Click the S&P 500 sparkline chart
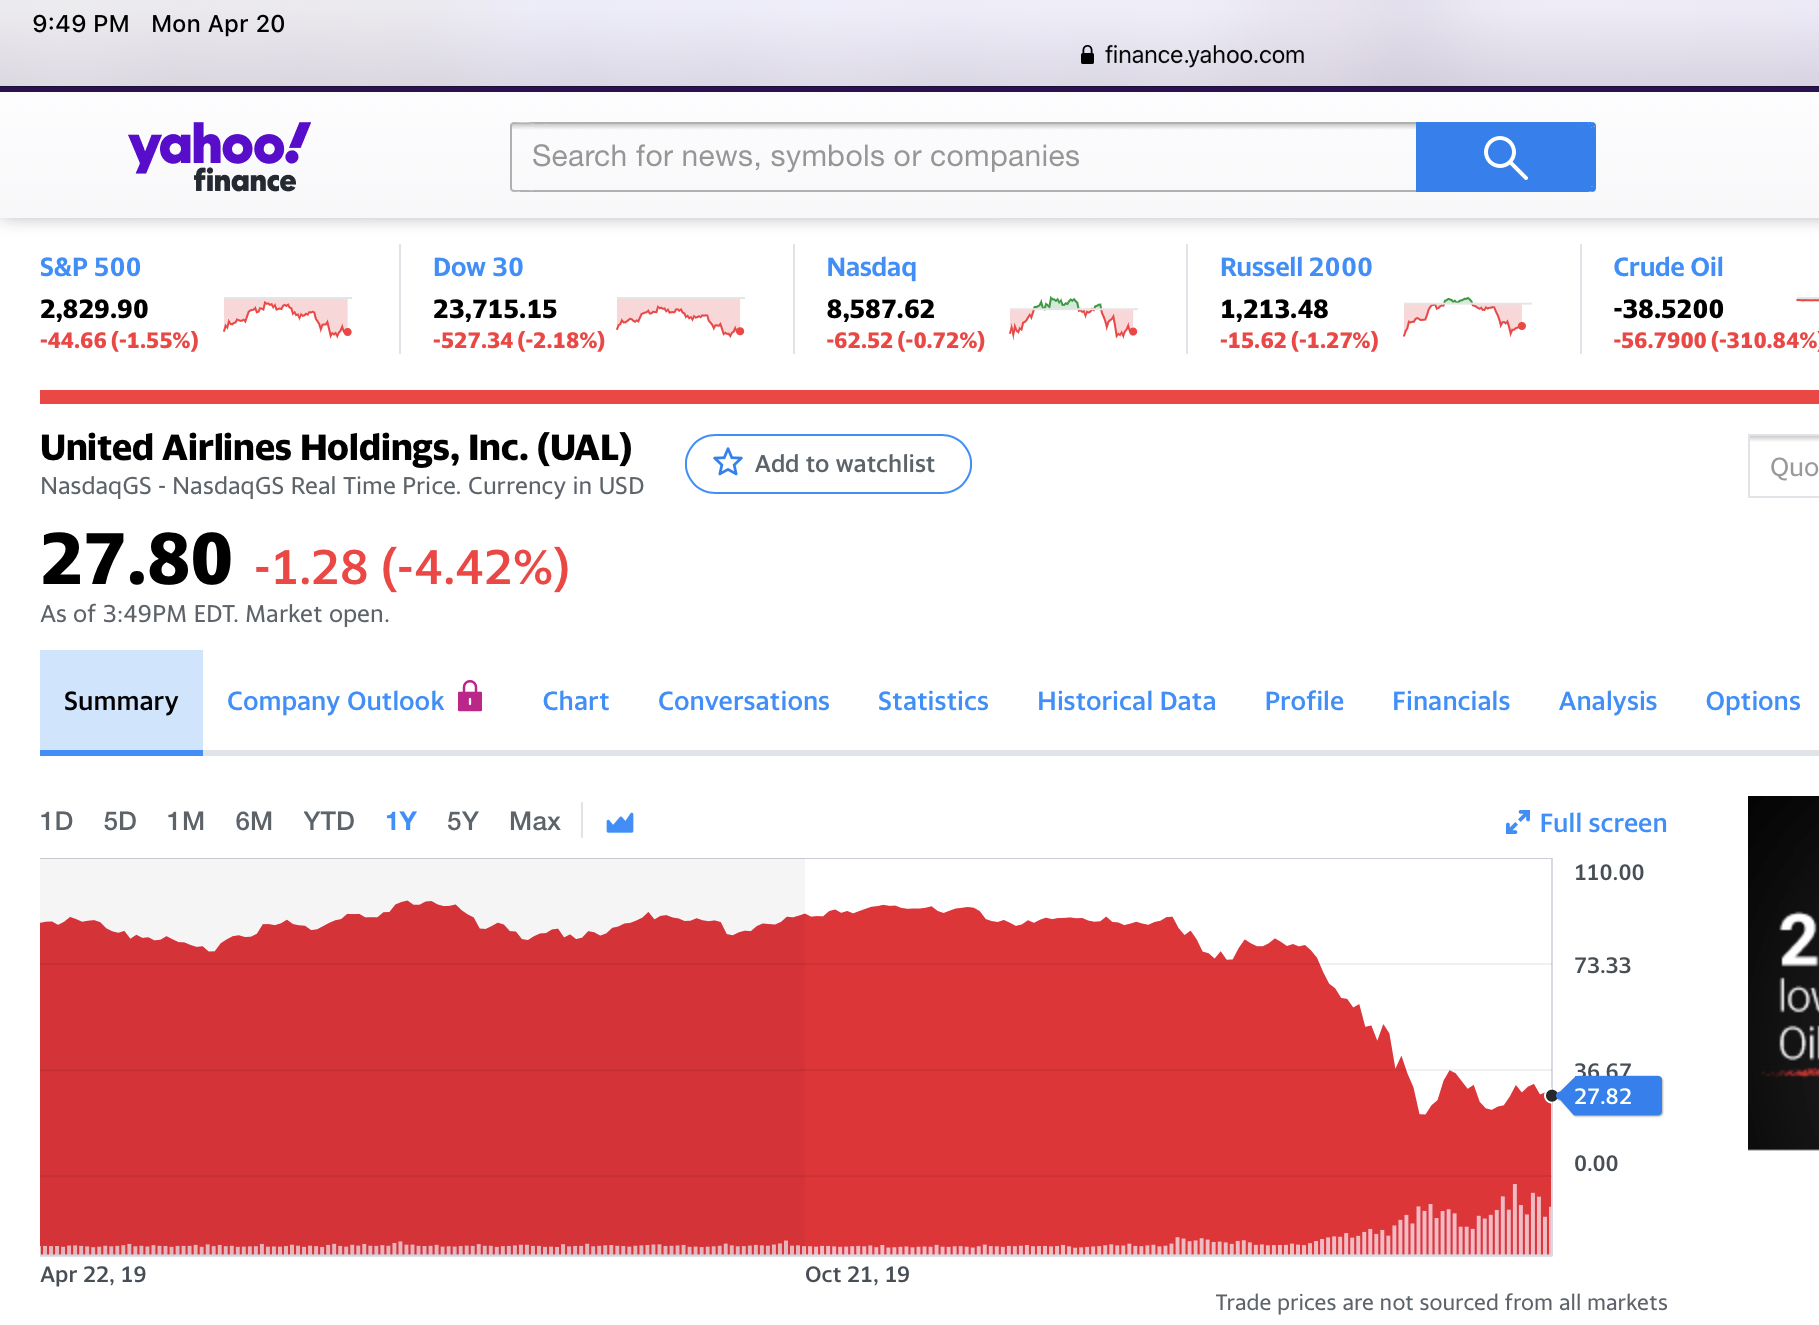The height and width of the screenshot is (1325, 1819). point(287,317)
